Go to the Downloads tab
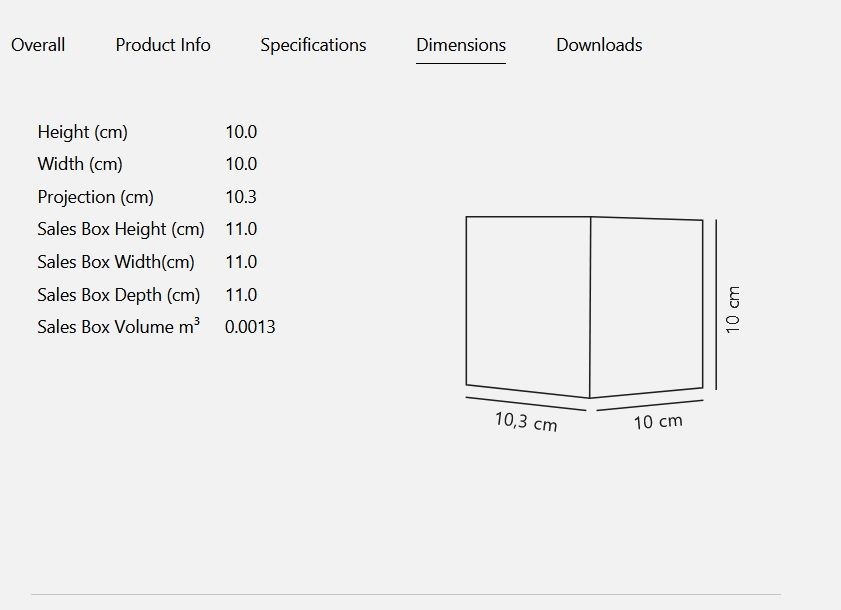The image size is (841, 610). point(599,45)
